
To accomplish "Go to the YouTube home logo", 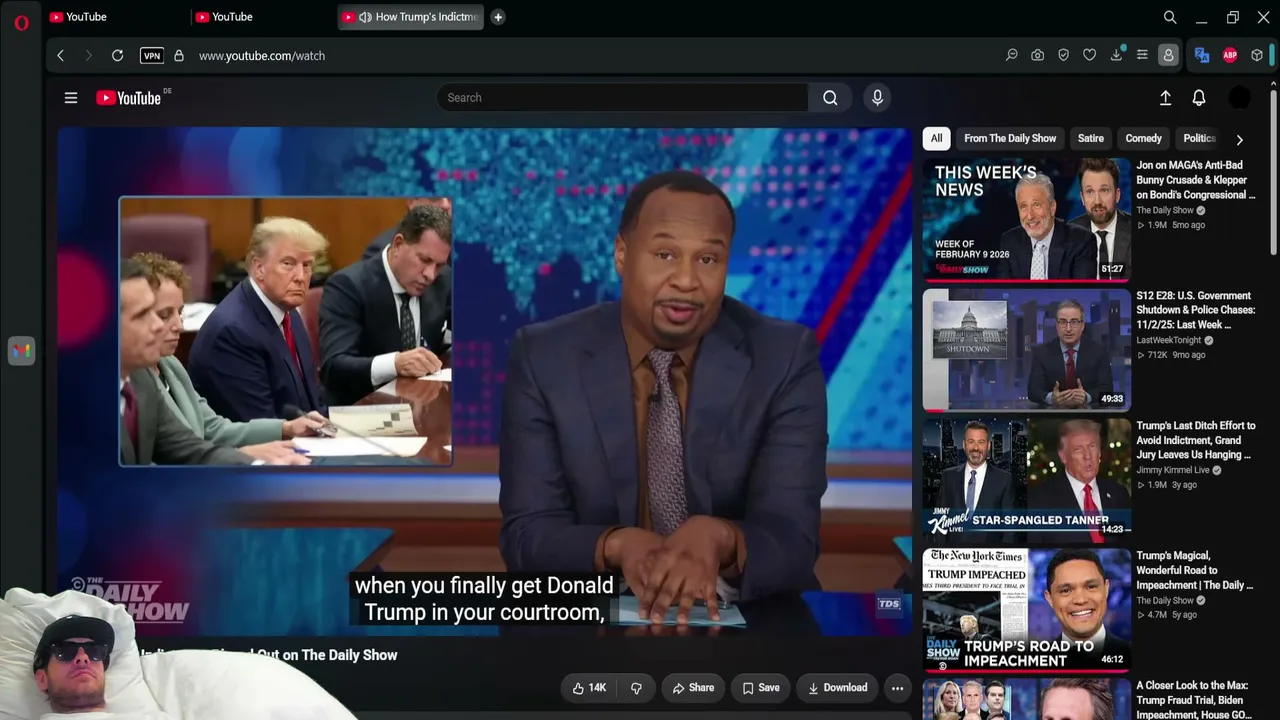I will point(128,98).
